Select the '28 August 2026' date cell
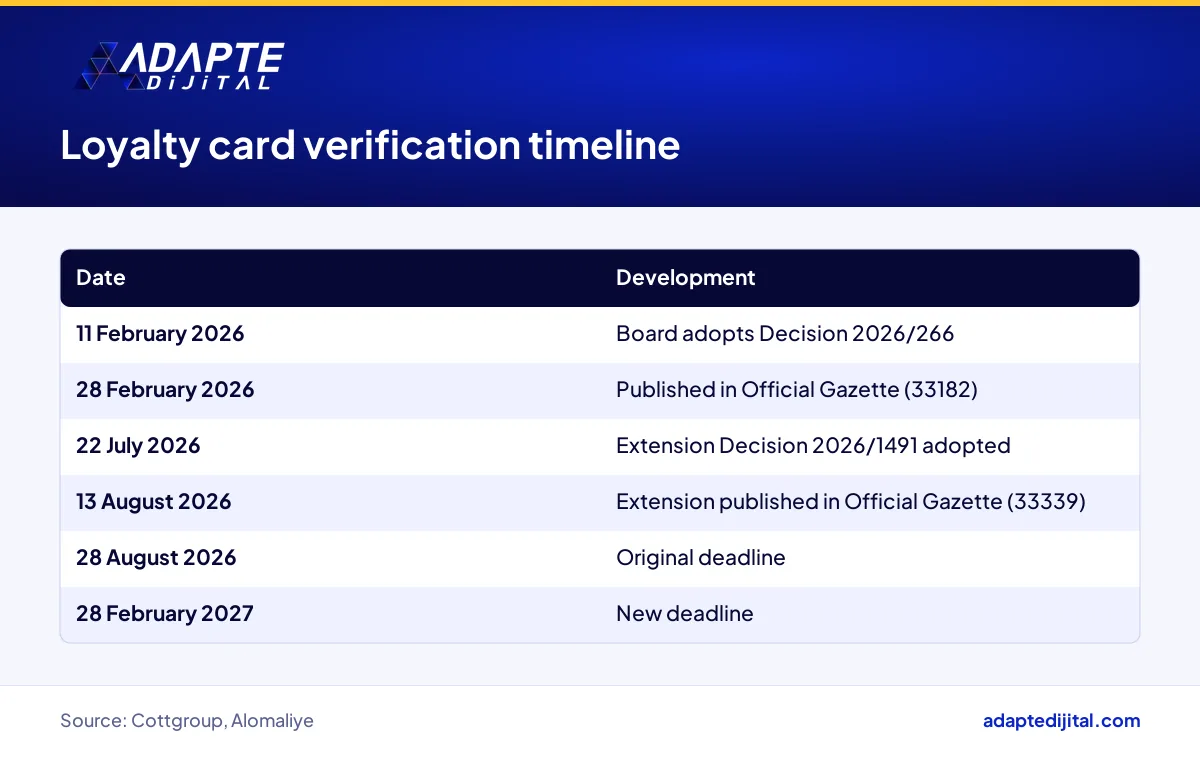The height and width of the screenshot is (771, 1200). click(156, 558)
